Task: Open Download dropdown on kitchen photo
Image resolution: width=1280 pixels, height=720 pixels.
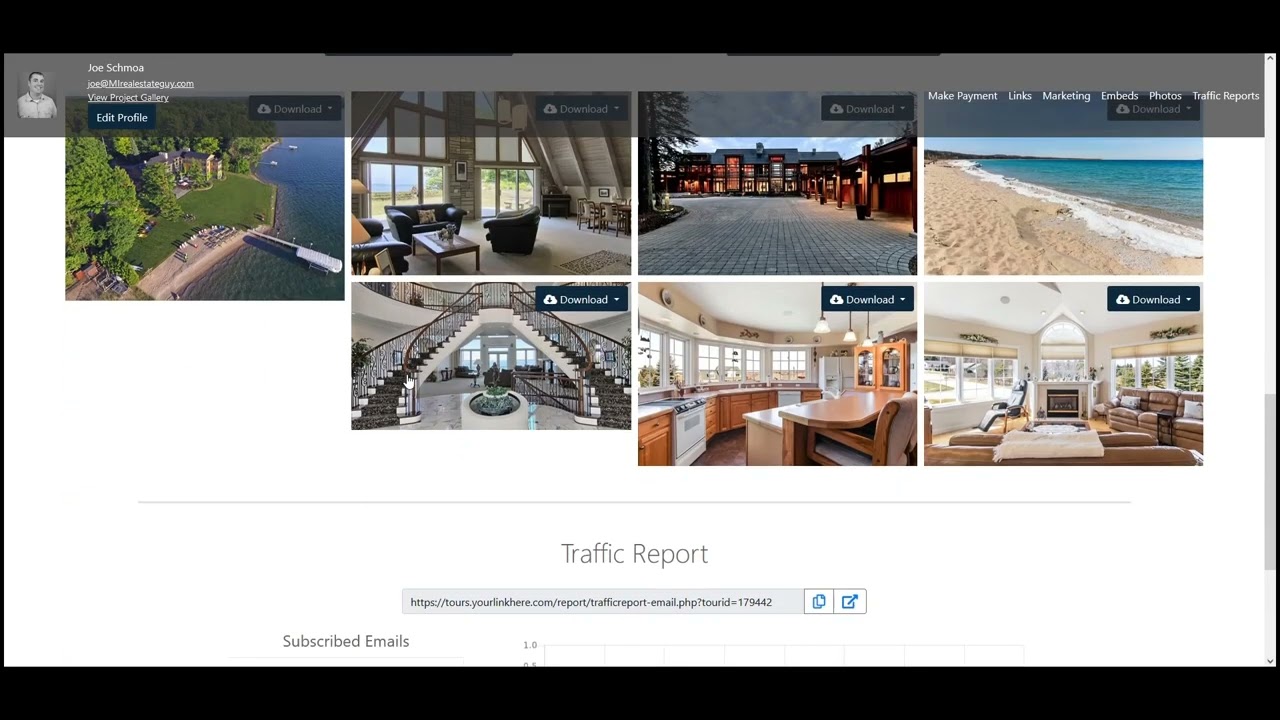Action: (x=869, y=299)
